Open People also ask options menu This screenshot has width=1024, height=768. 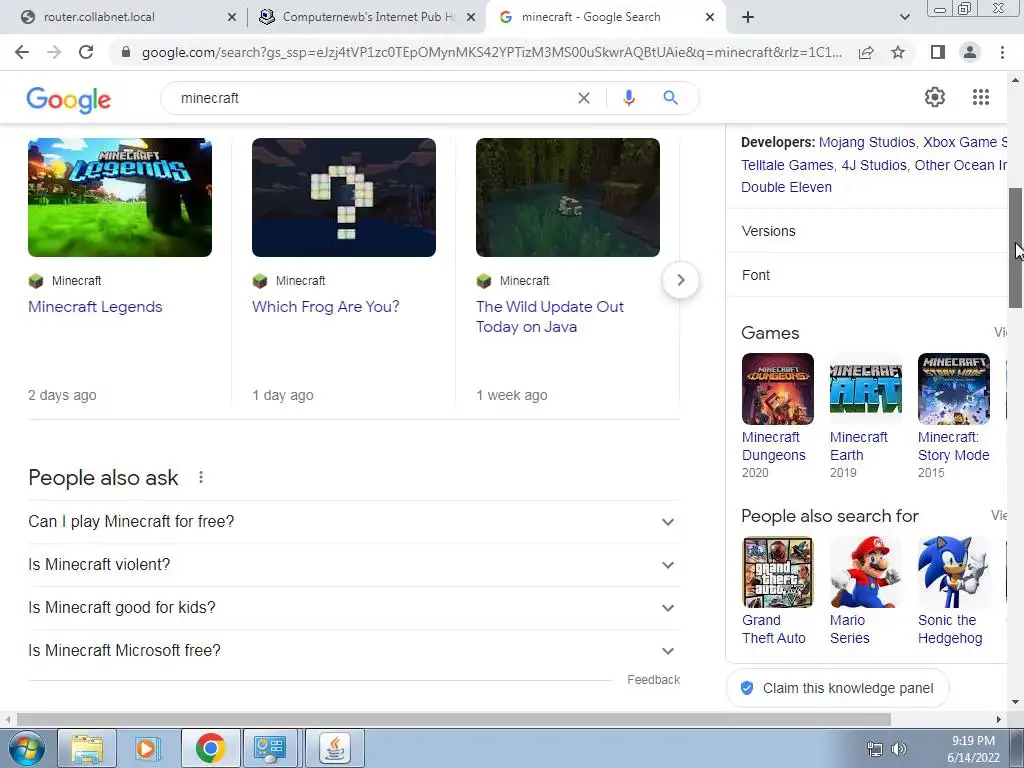(x=200, y=477)
